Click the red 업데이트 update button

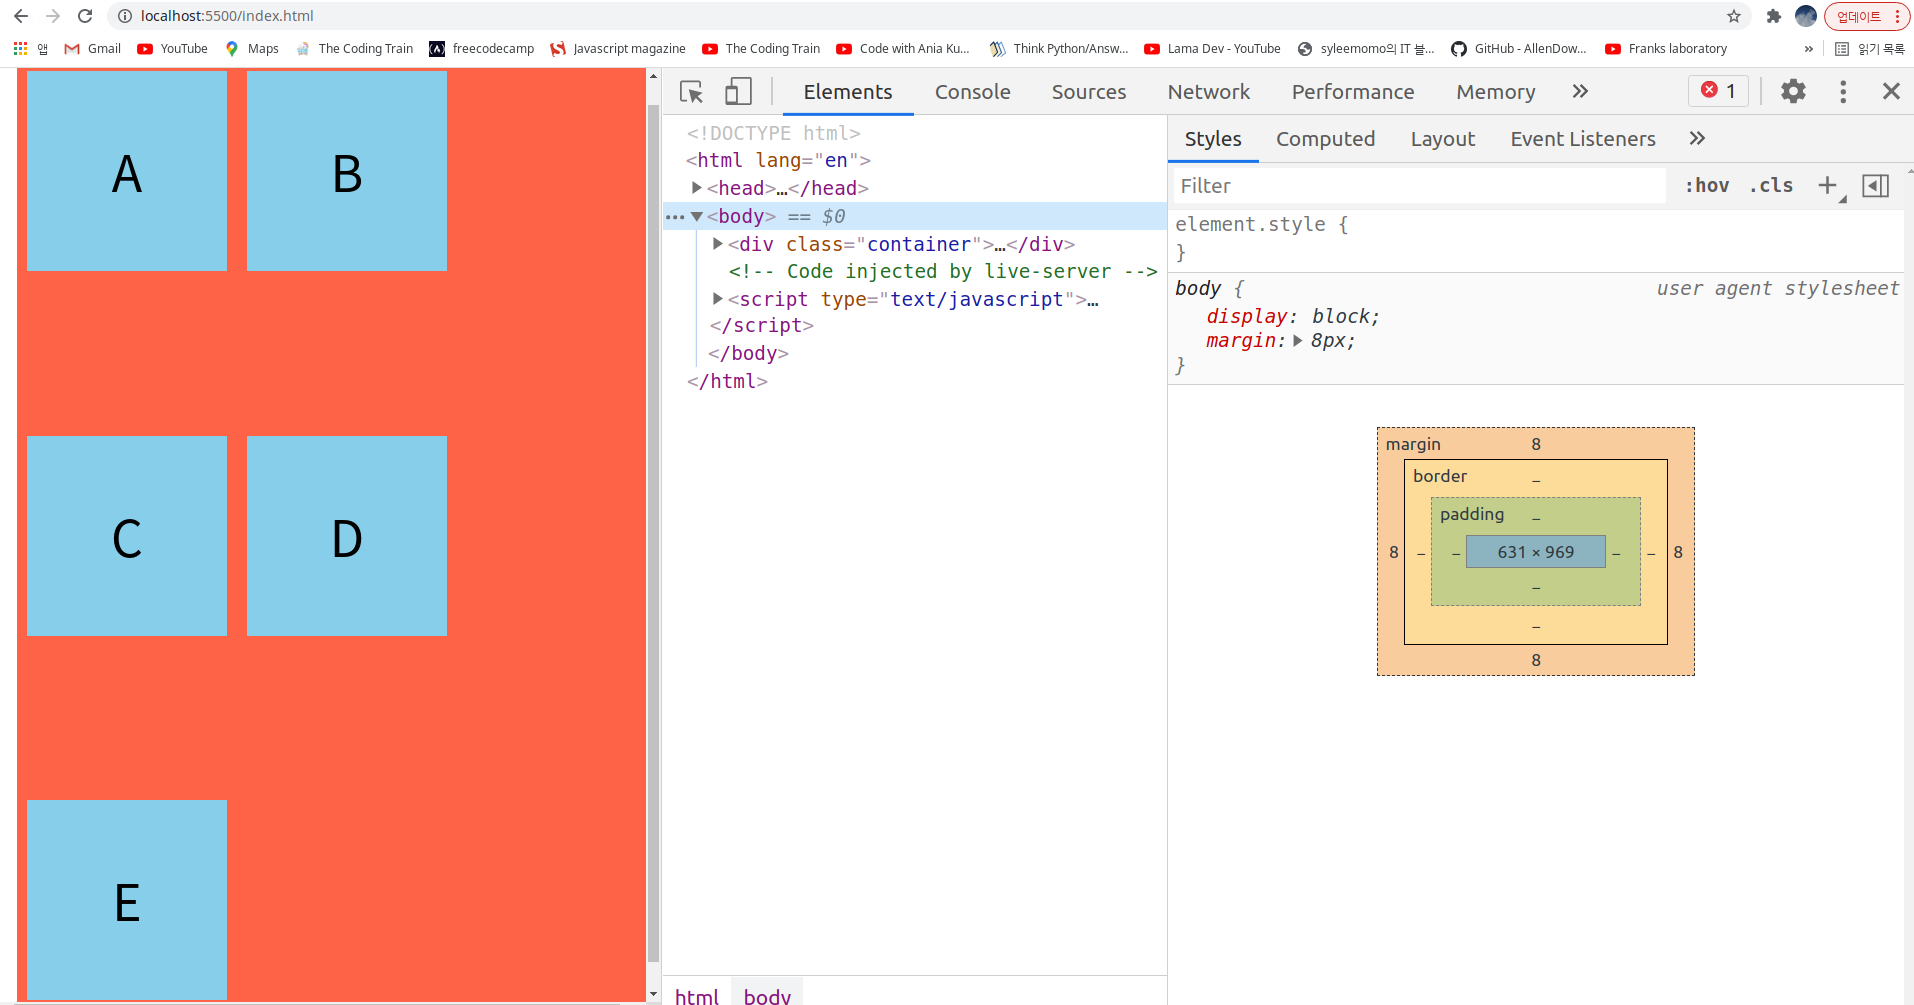pos(1867,16)
